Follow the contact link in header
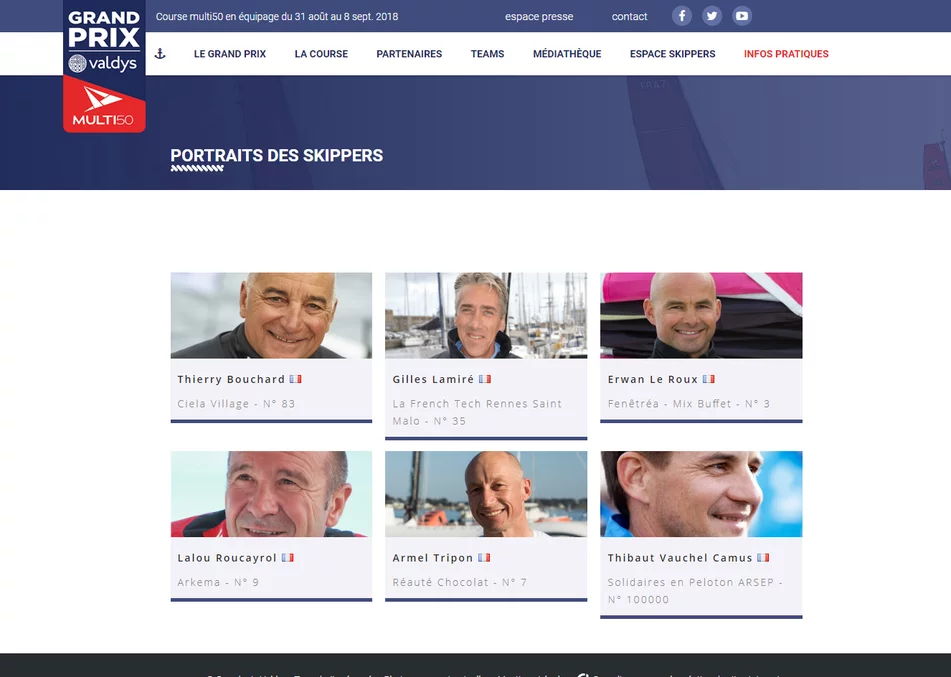 click(x=630, y=16)
